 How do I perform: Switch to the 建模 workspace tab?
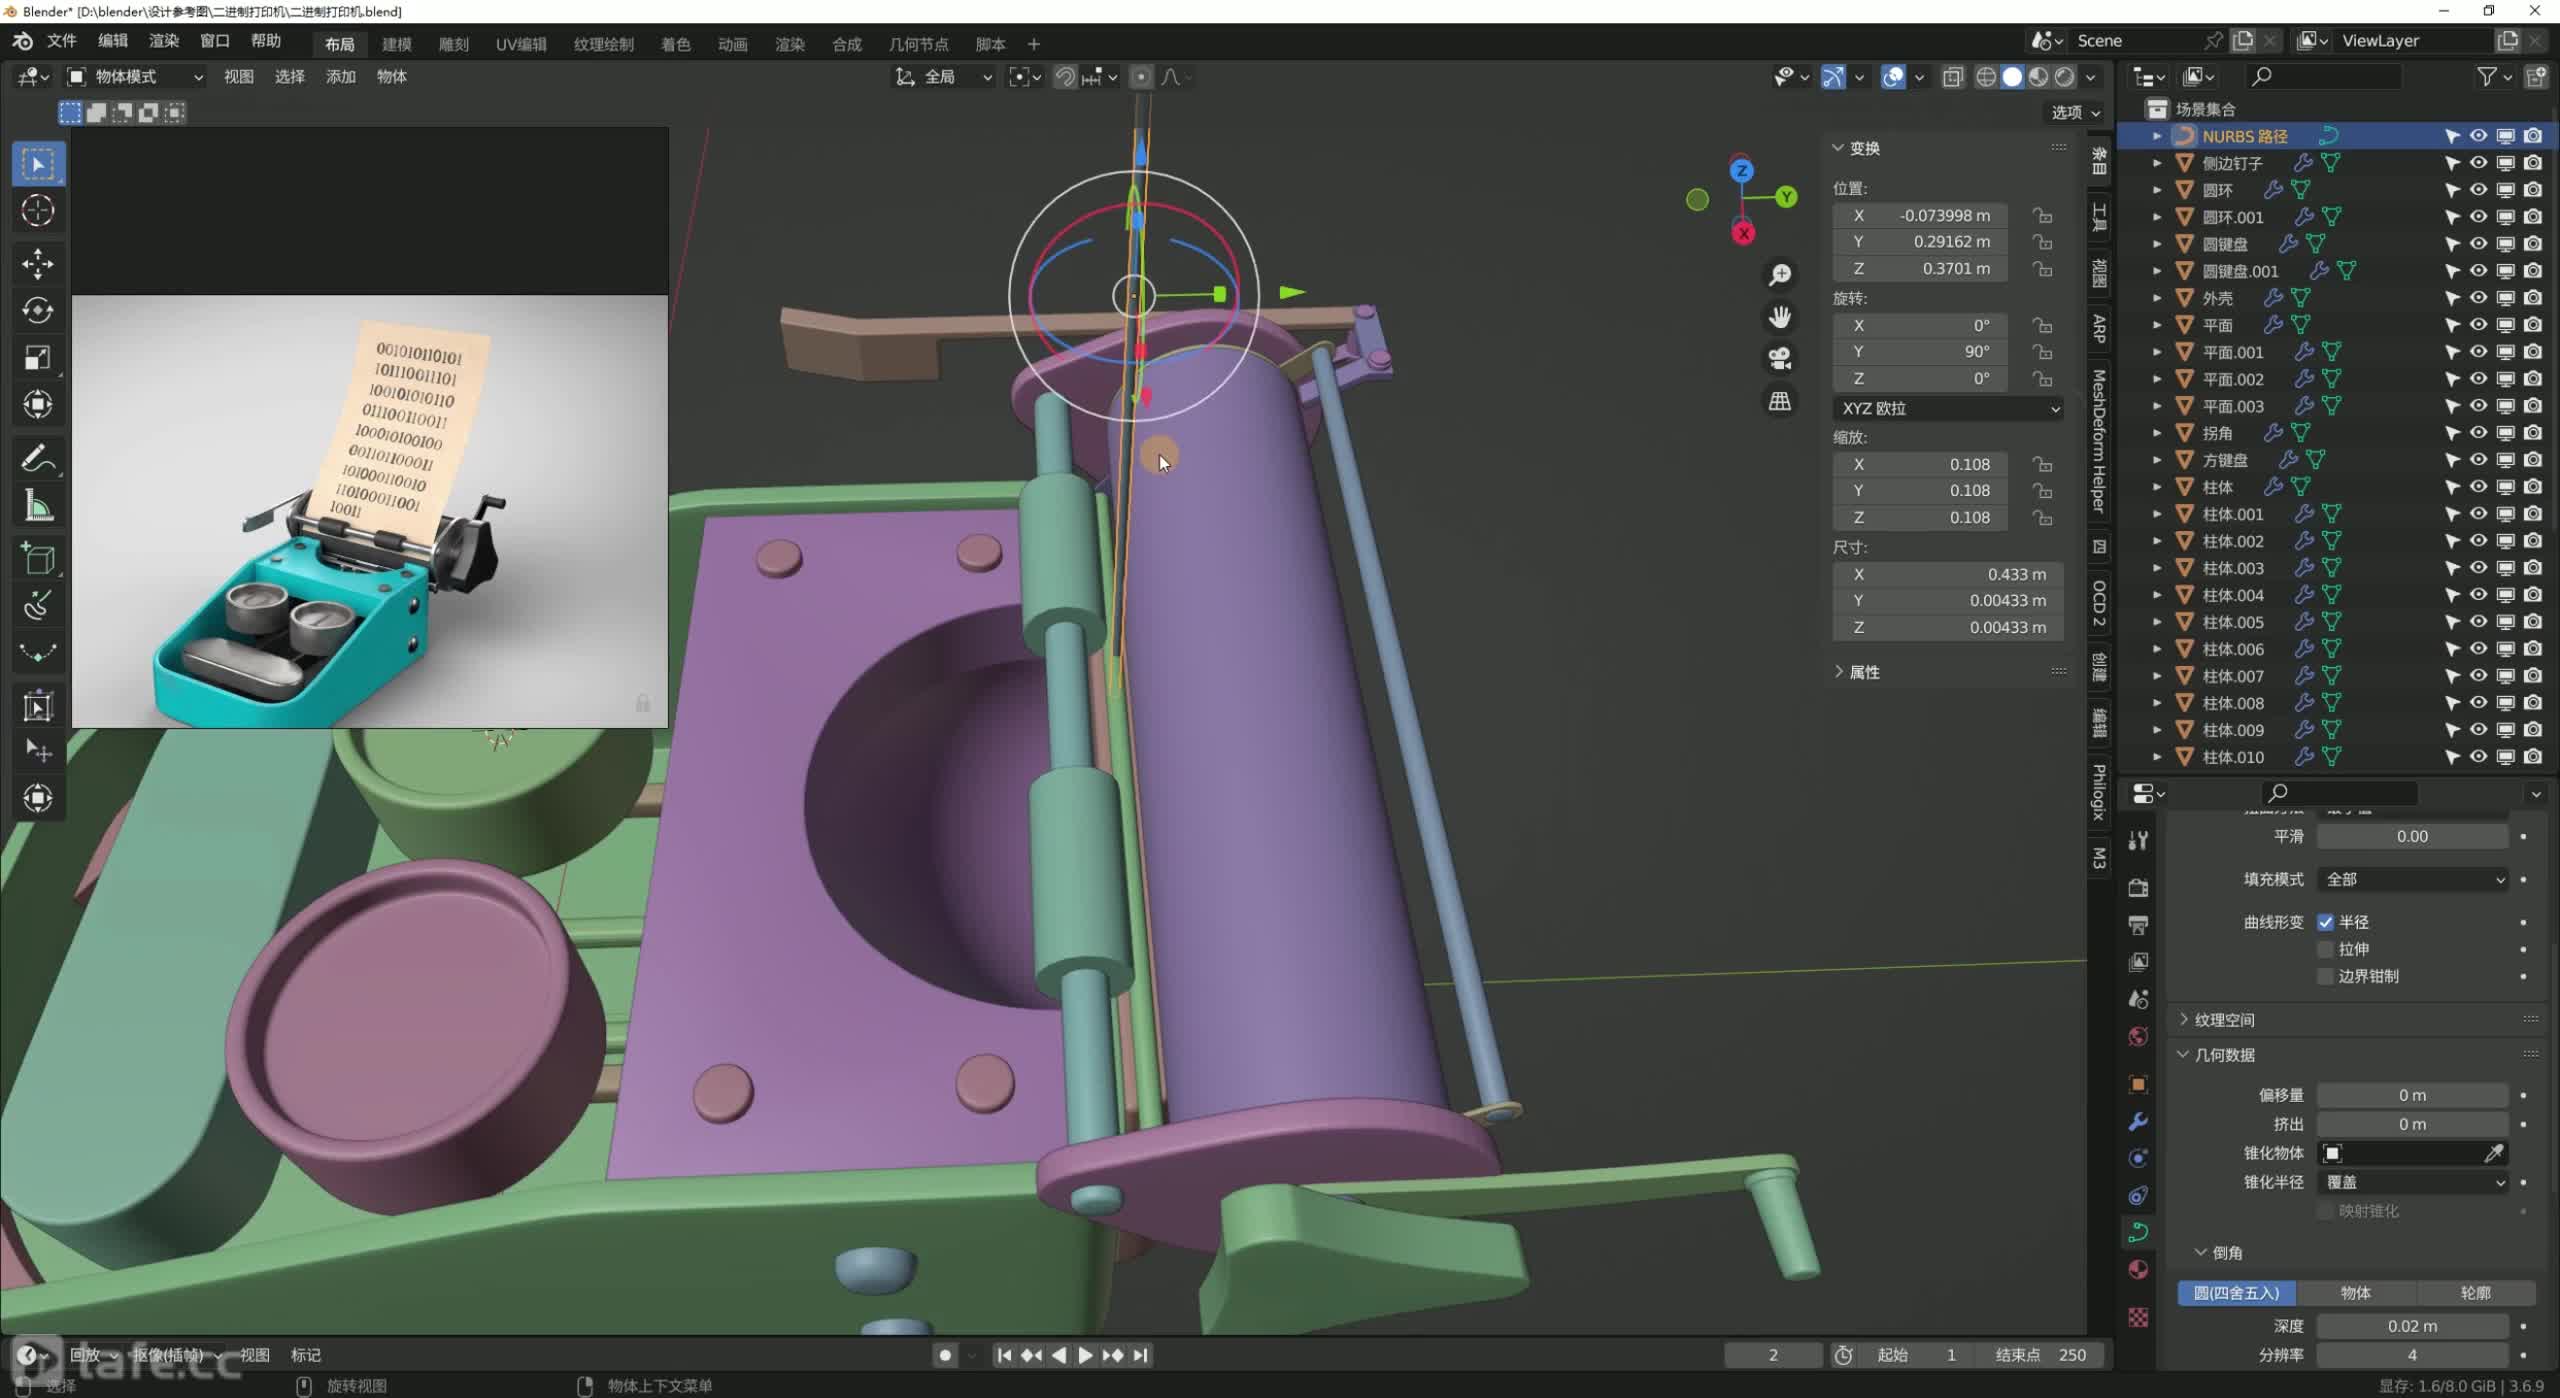pyautogui.click(x=397, y=44)
